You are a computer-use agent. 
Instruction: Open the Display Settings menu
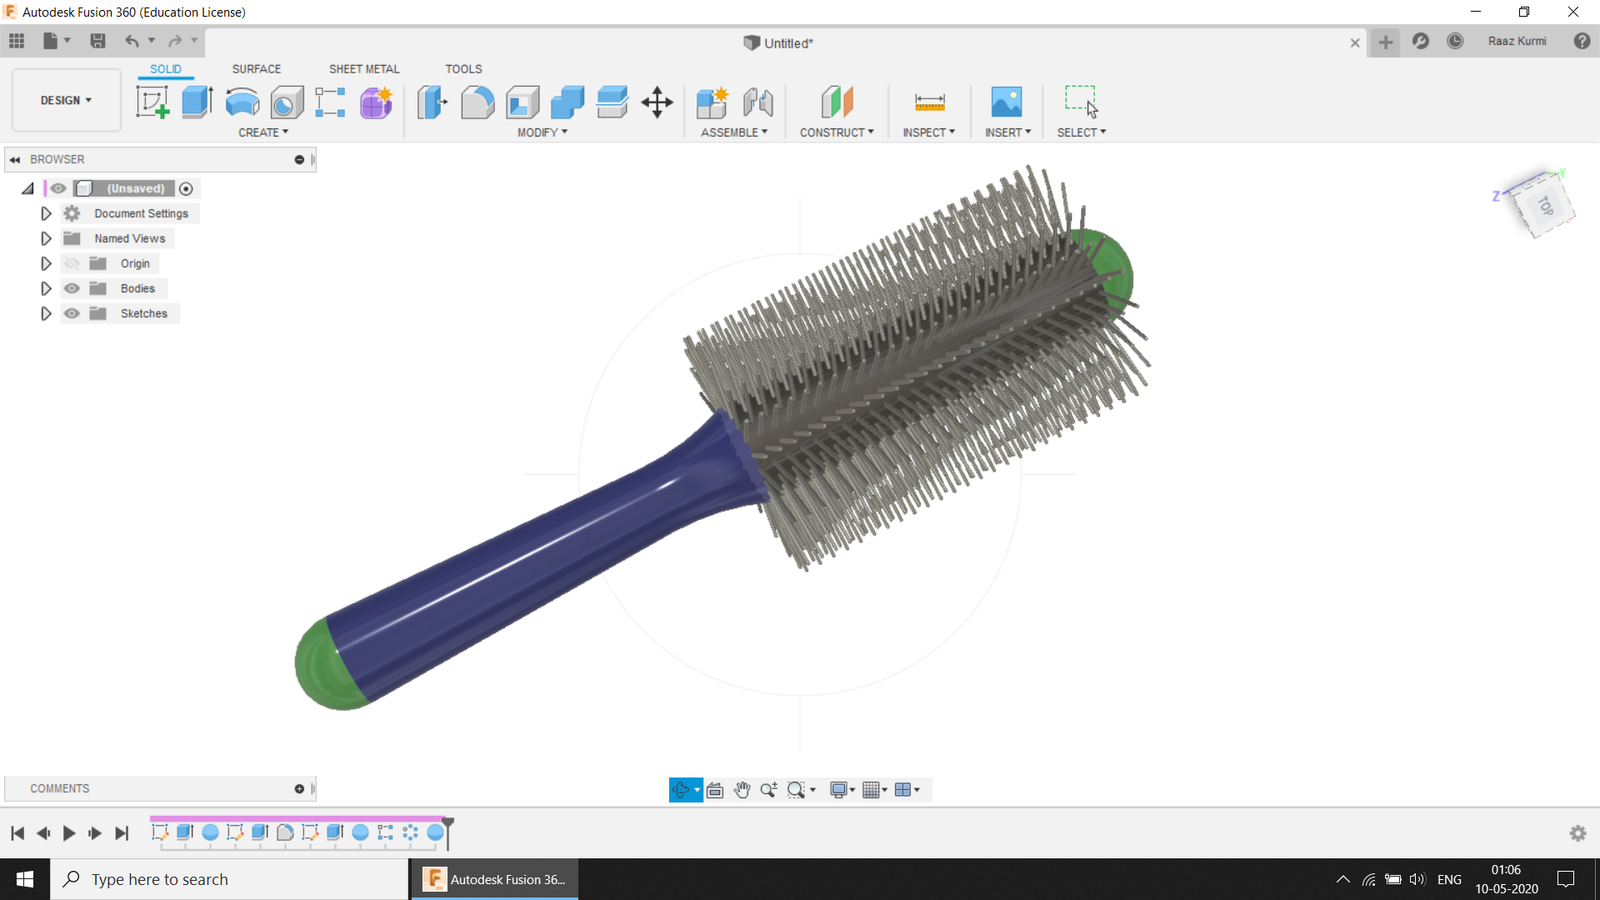pyautogui.click(x=843, y=790)
